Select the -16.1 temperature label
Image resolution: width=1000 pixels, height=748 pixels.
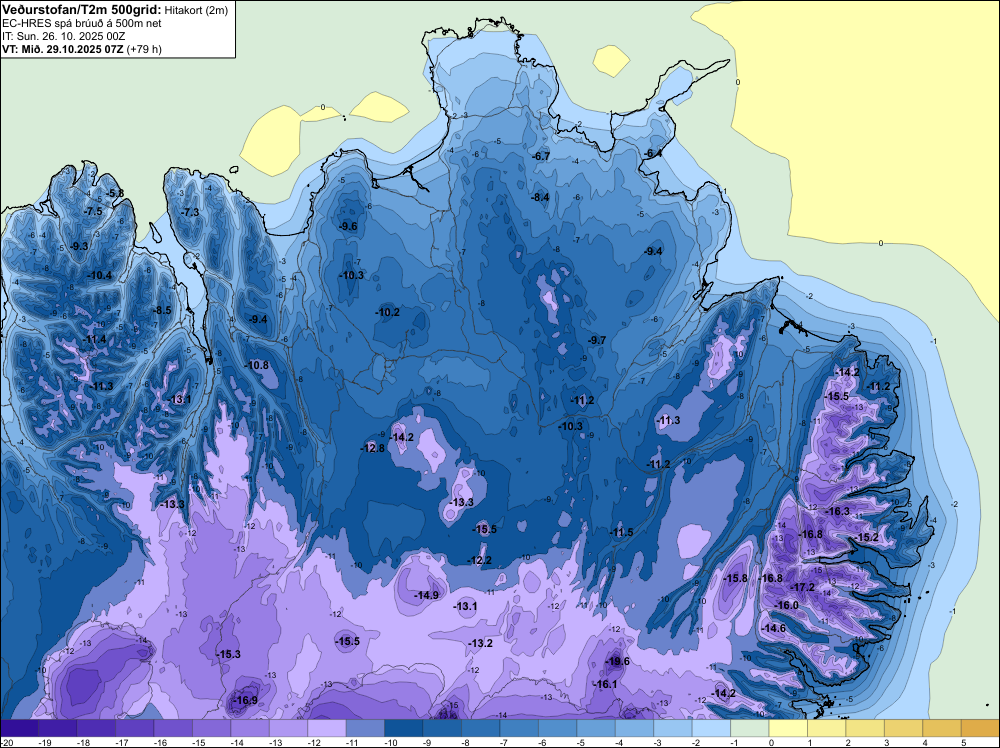pyautogui.click(x=605, y=684)
